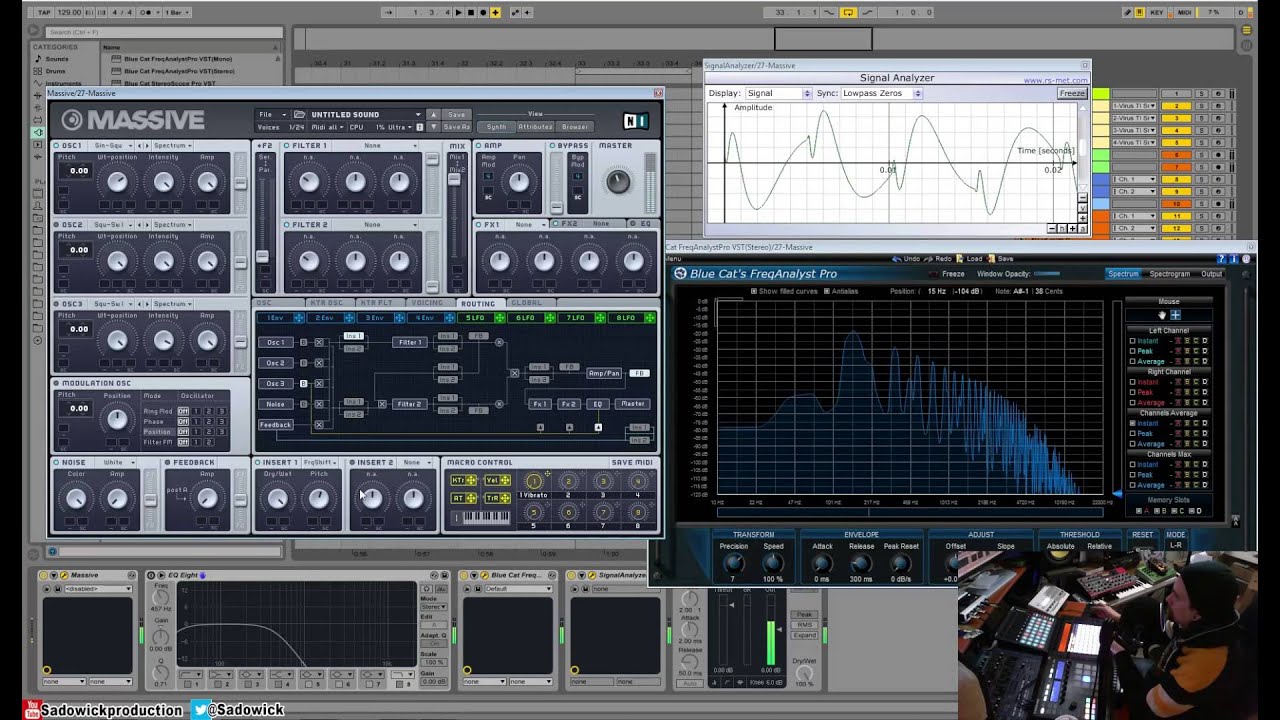
Task: Click the stop button in Ableton transport
Action: tap(471, 12)
